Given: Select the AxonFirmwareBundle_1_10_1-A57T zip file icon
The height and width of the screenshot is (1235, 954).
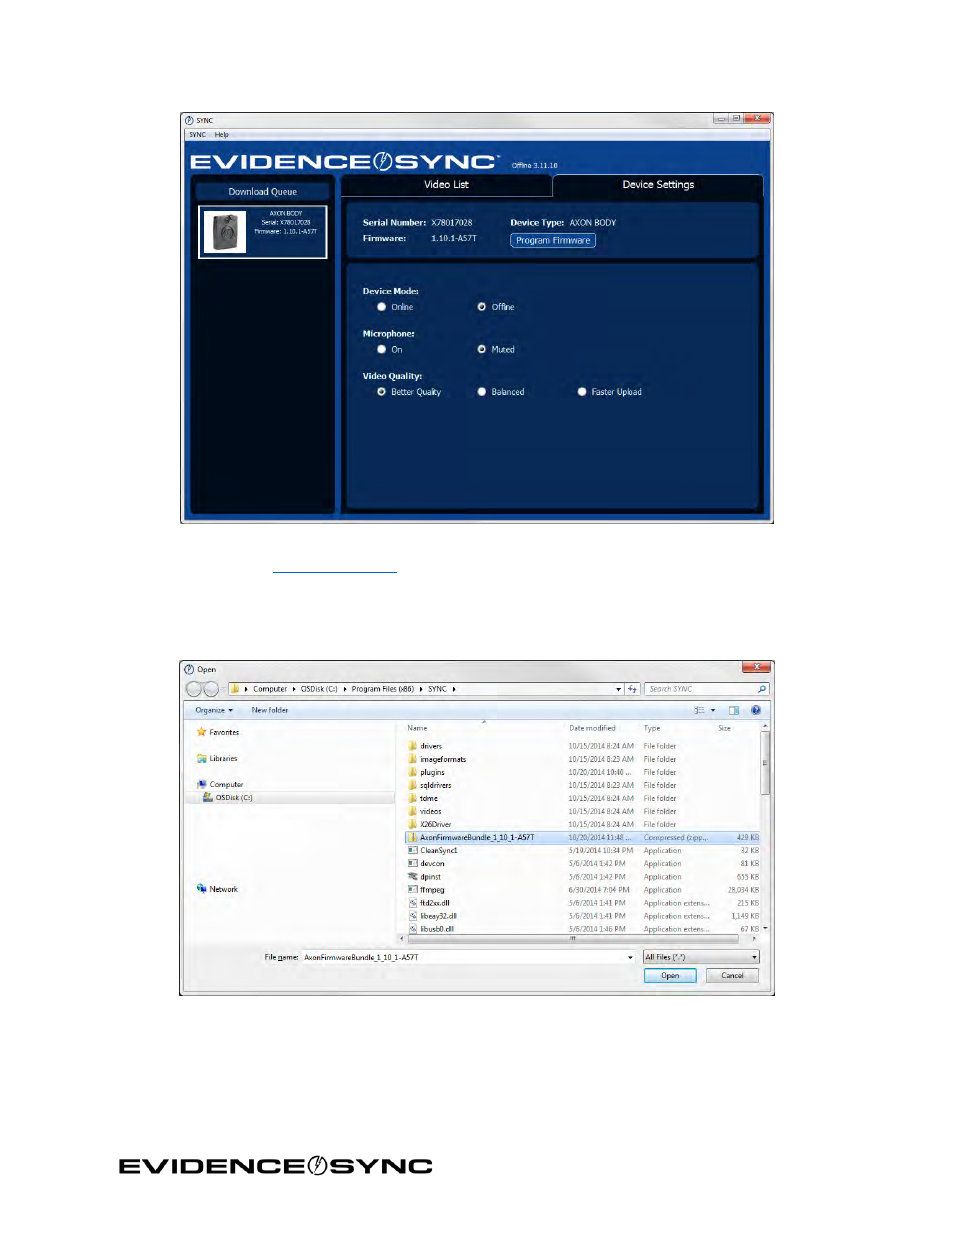Looking at the screenshot, I should (412, 838).
